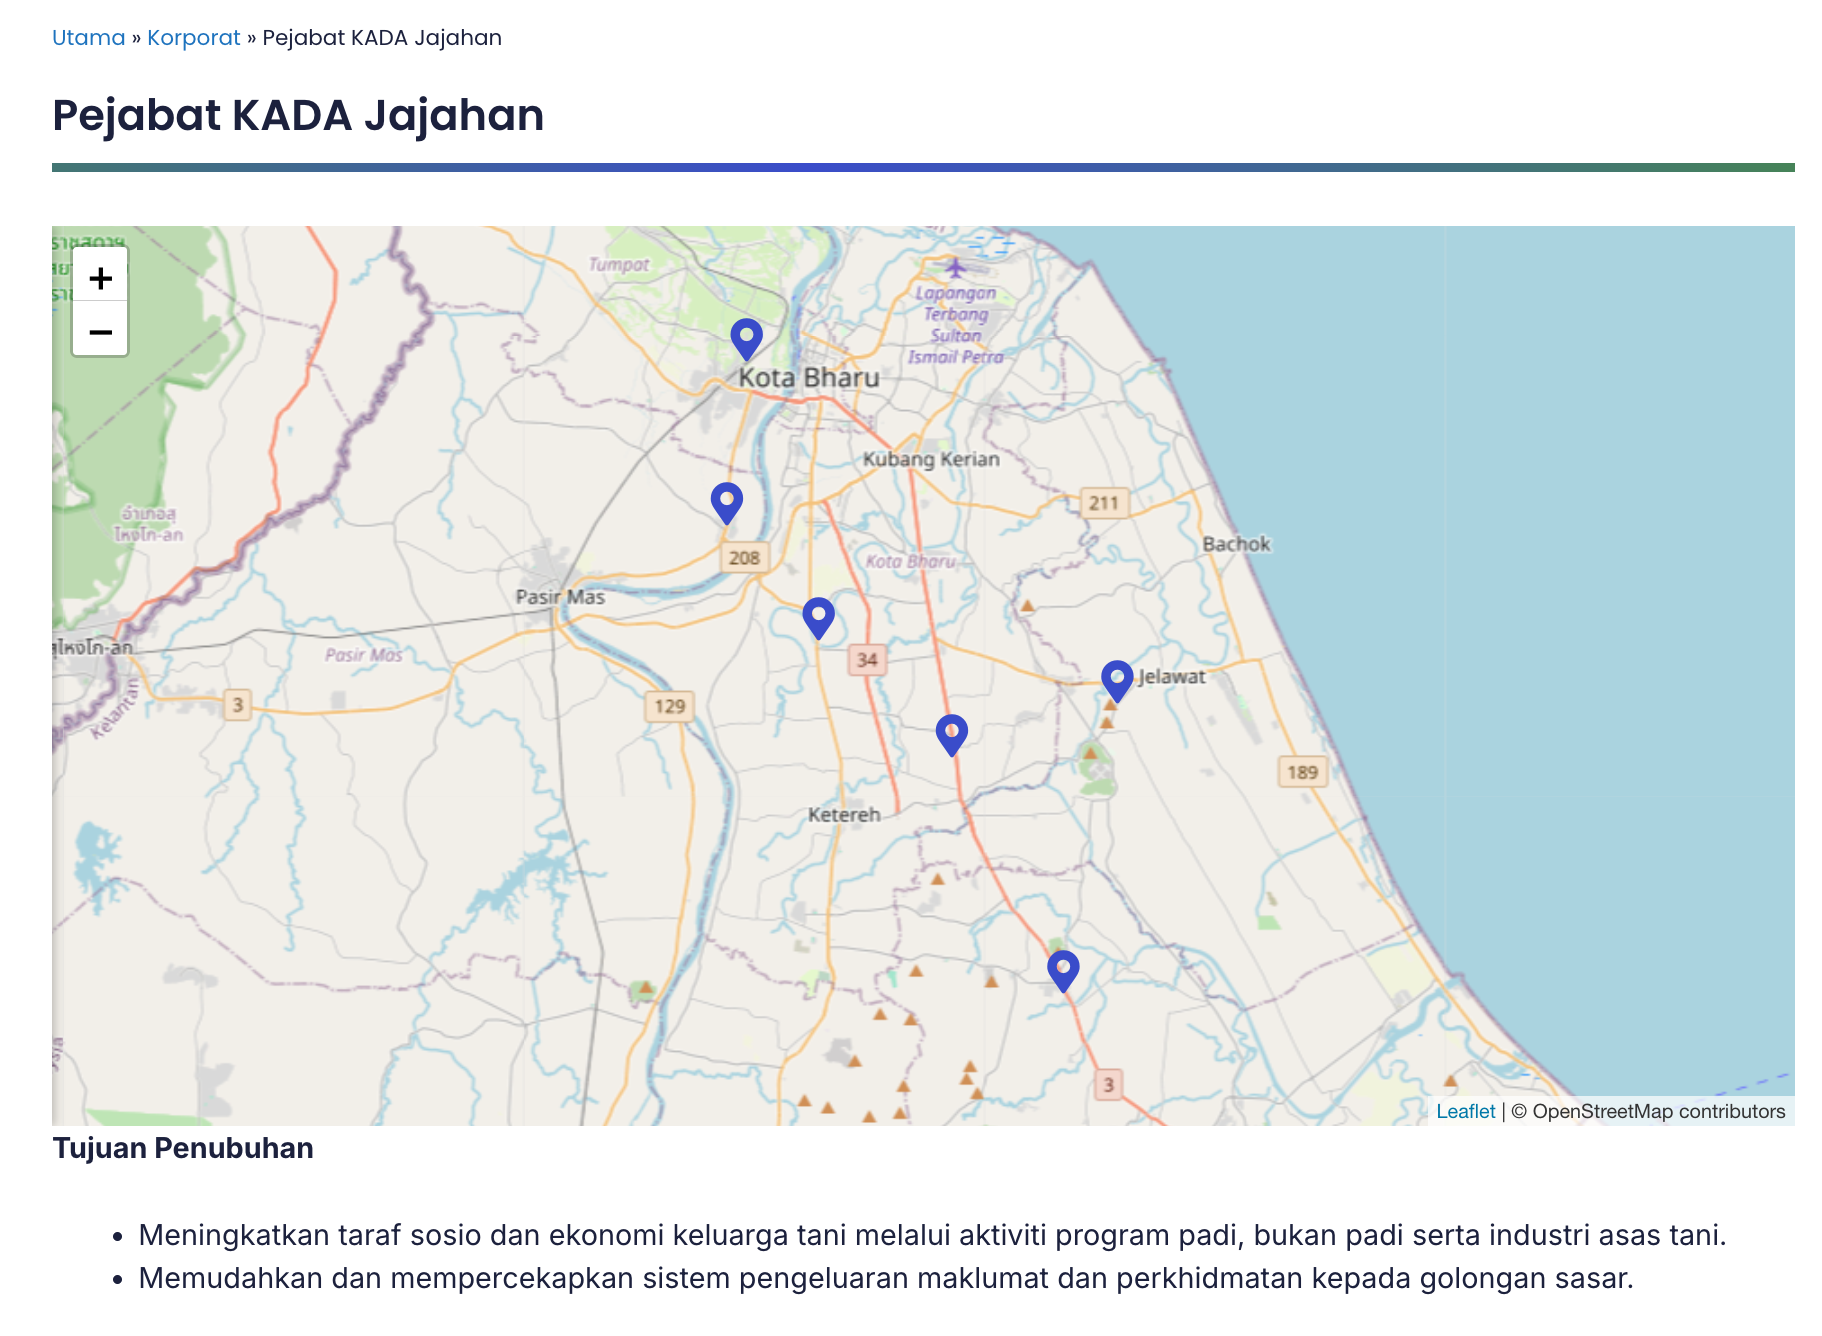The image size is (1822, 1336).
Task: Click the airport plane icon on map
Action: pyautogui.click(x=955, y=268)
